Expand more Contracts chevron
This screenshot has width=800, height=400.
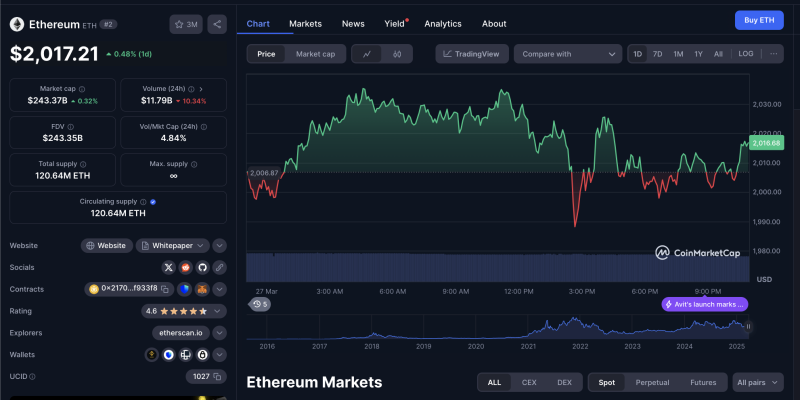click(219, 289)
